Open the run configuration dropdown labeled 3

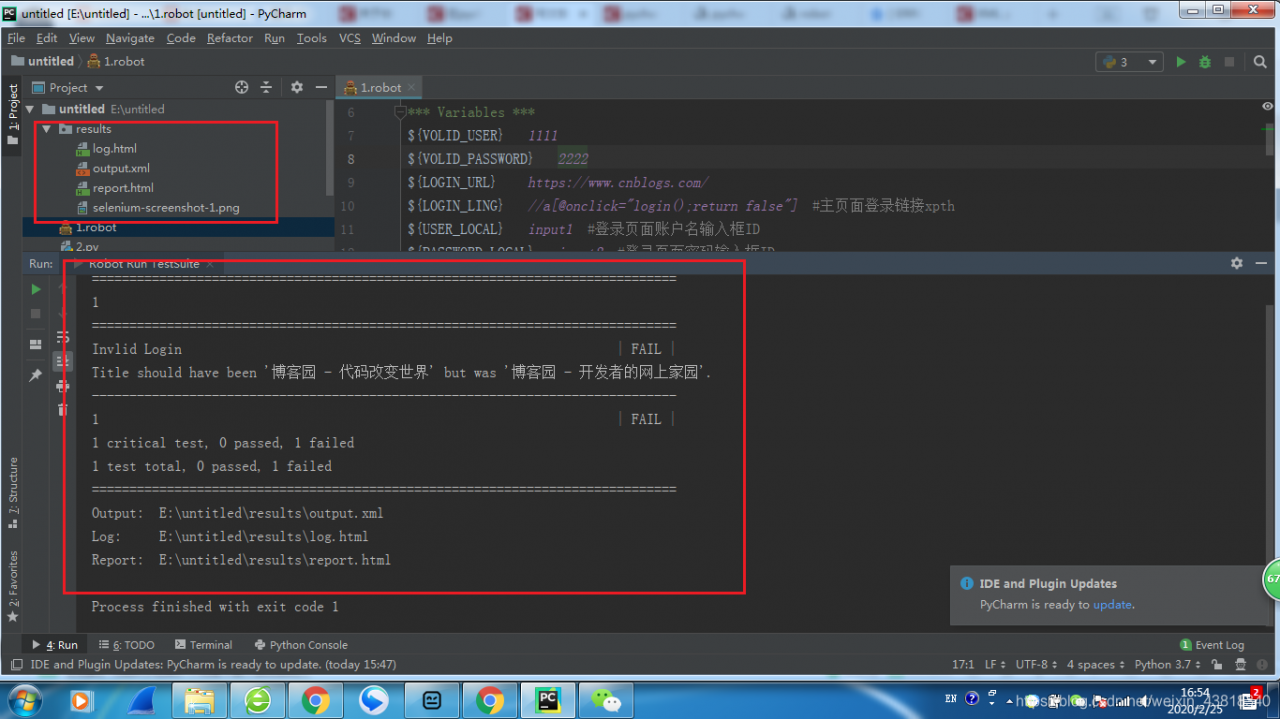tap(1129, 62)
